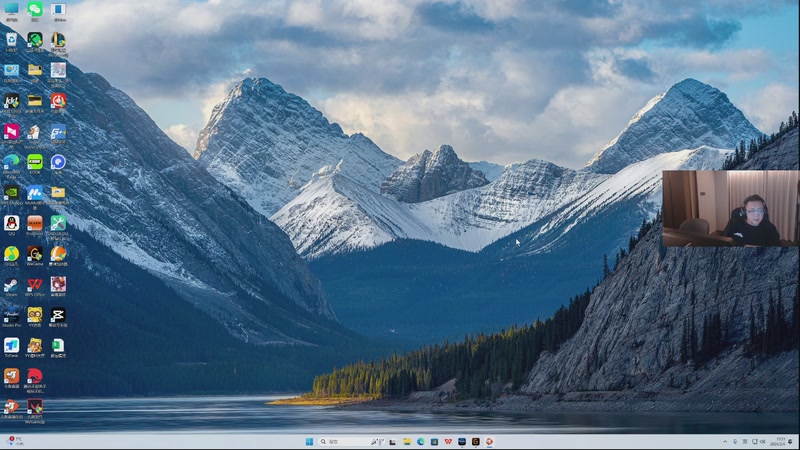Open the ToDesk desktop shortcut
This screenshot has width=800, height=450.
(11, 347)
